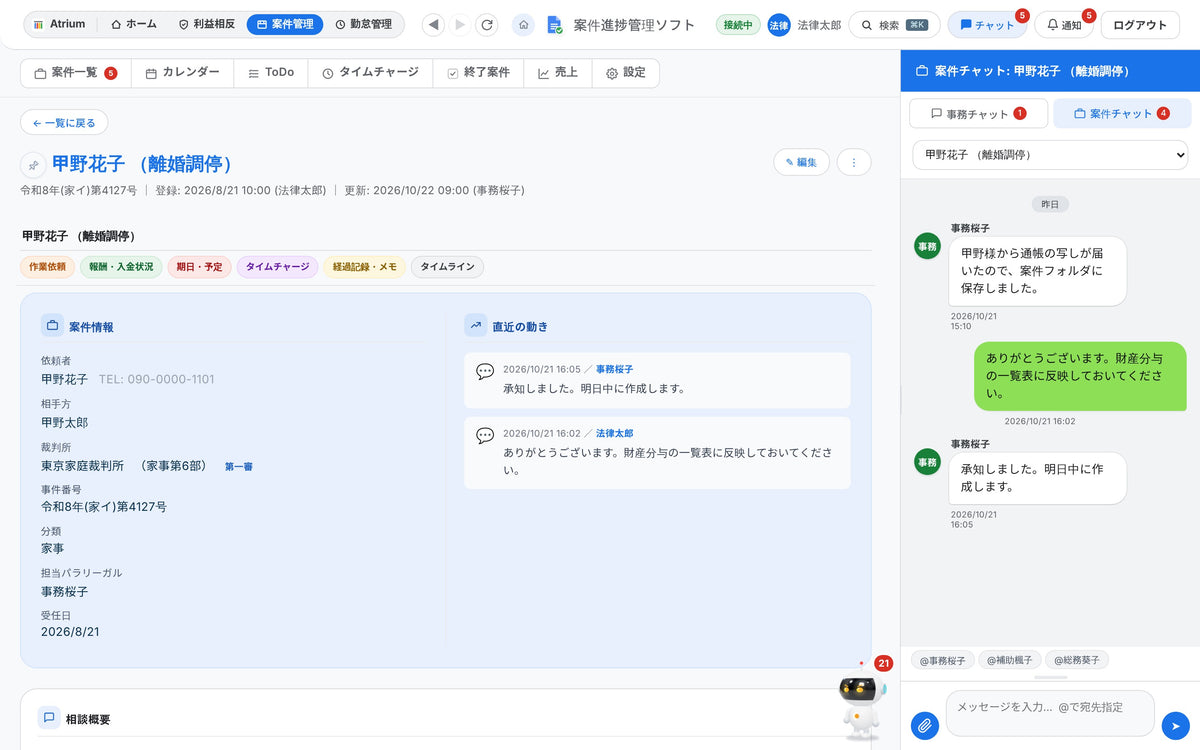Image resolution: width=1200 pixels, height=750 pixels.
Task: Expand the 甲野花子（離婚調停） case dropdown
Action: [x=1050, y=155]
